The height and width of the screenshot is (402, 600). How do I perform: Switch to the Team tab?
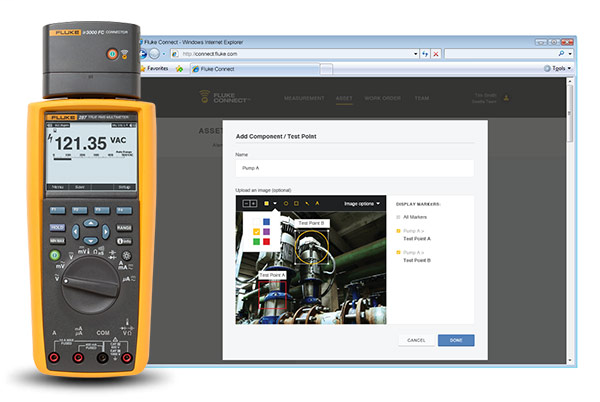pyautogui.click(x=422, y=98)
